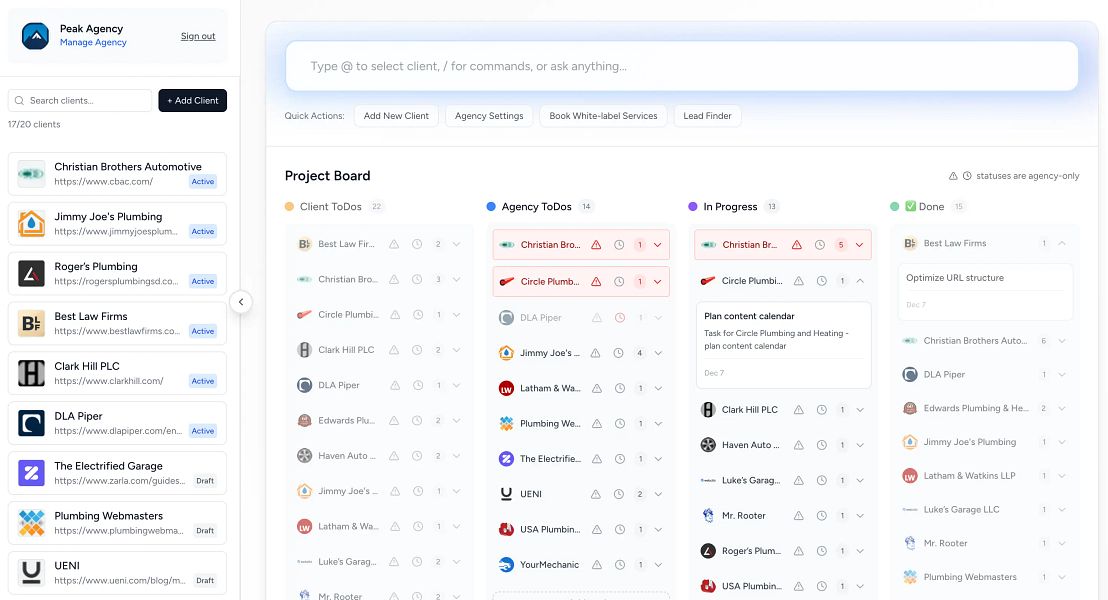Screen dimensions: 1108x600
Task: Click Best Law Firms logo in sidebar
Action: pyautogui.click(x=31, y=323)
